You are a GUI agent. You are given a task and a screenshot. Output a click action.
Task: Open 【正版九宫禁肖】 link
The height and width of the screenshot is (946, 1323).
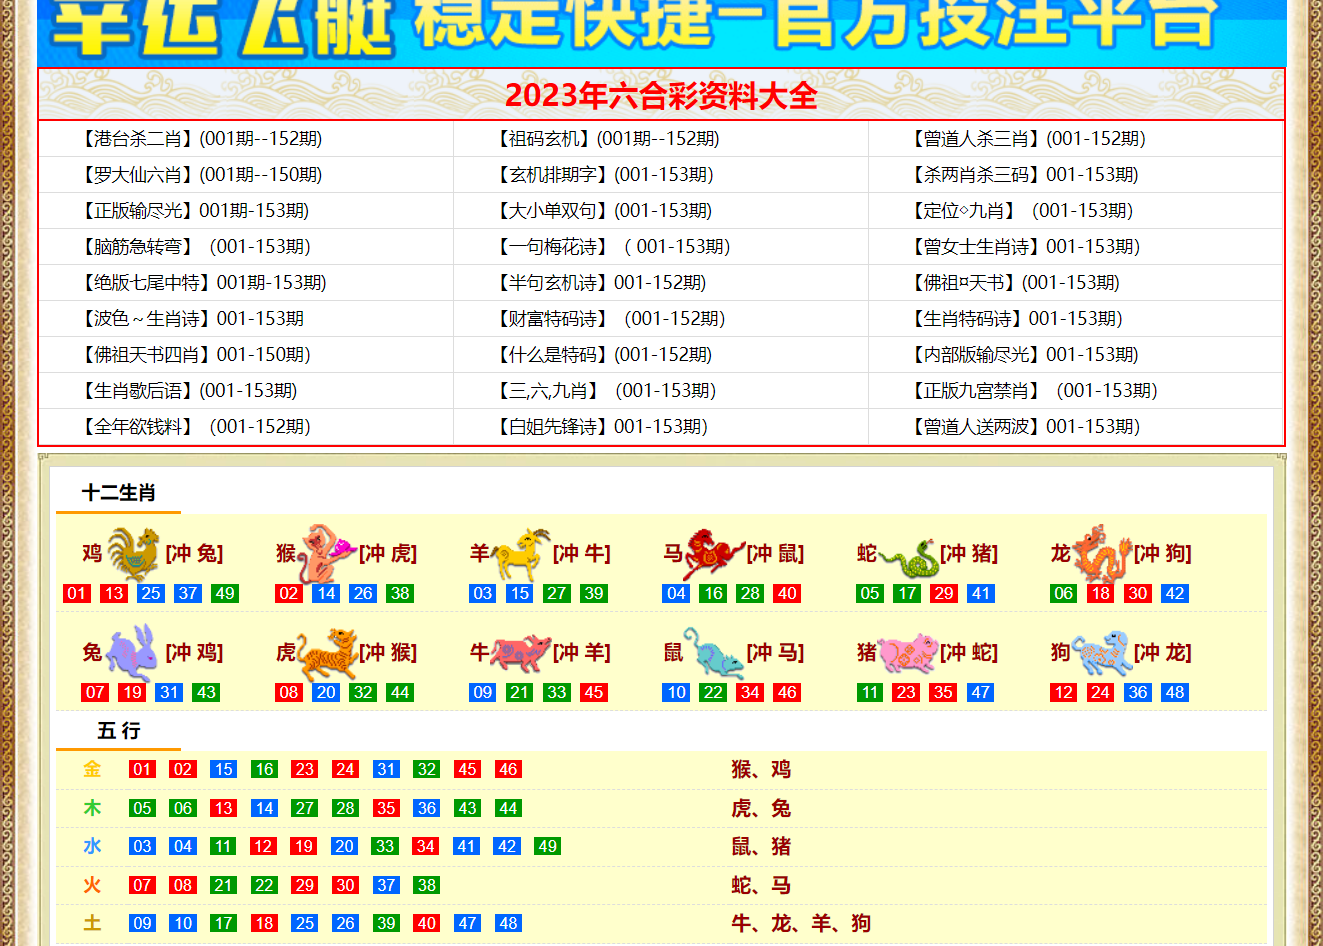point(1032,391)
